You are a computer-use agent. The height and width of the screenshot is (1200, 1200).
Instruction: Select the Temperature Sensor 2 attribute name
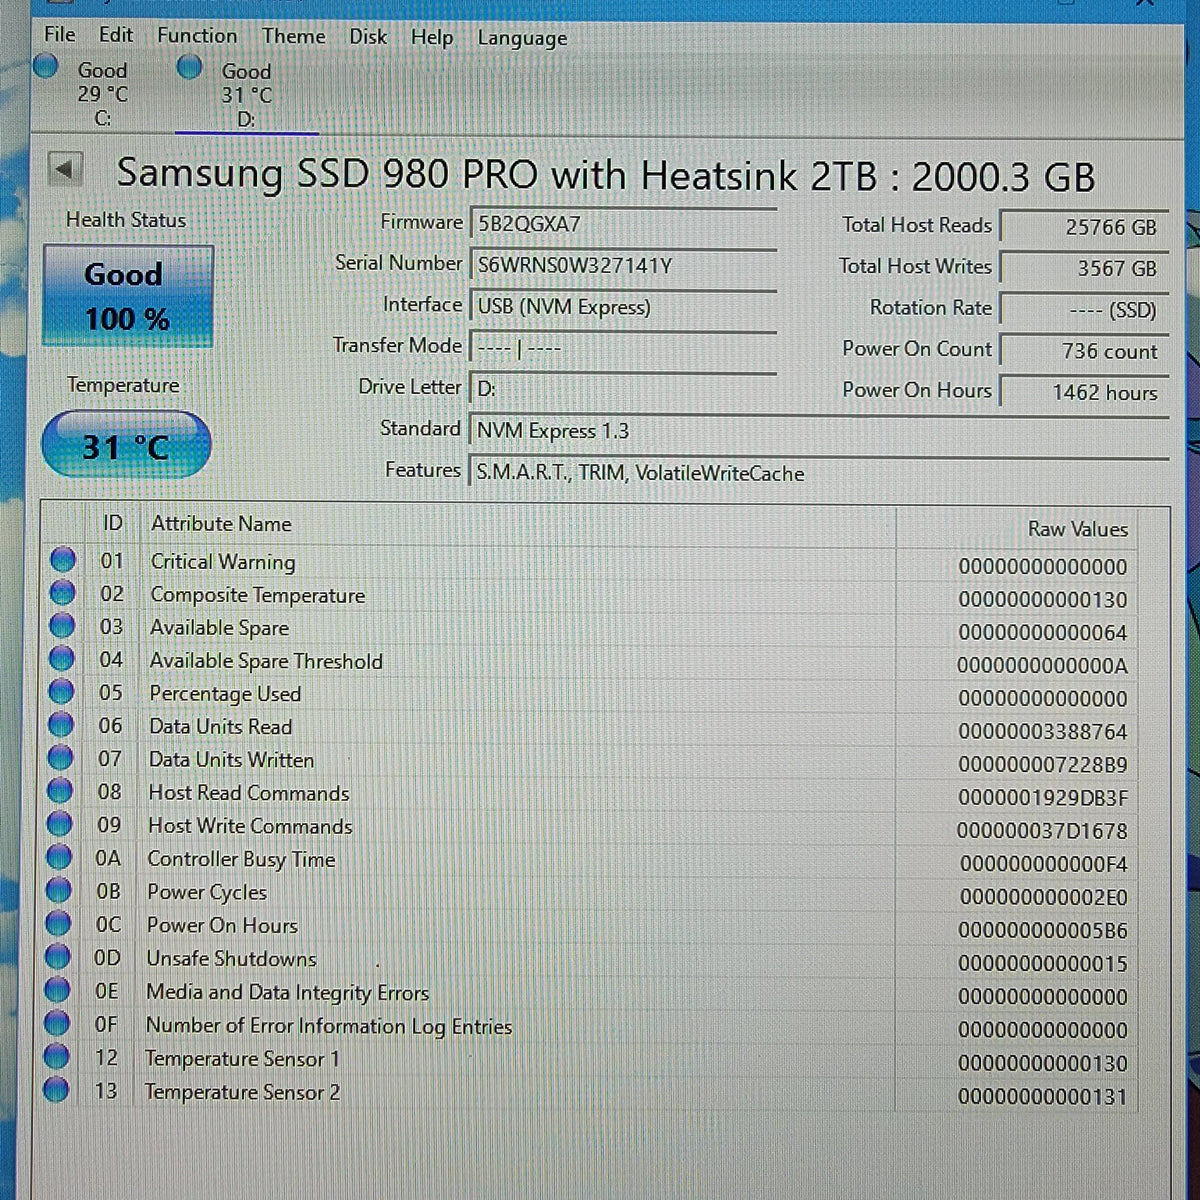(242, 1091)
